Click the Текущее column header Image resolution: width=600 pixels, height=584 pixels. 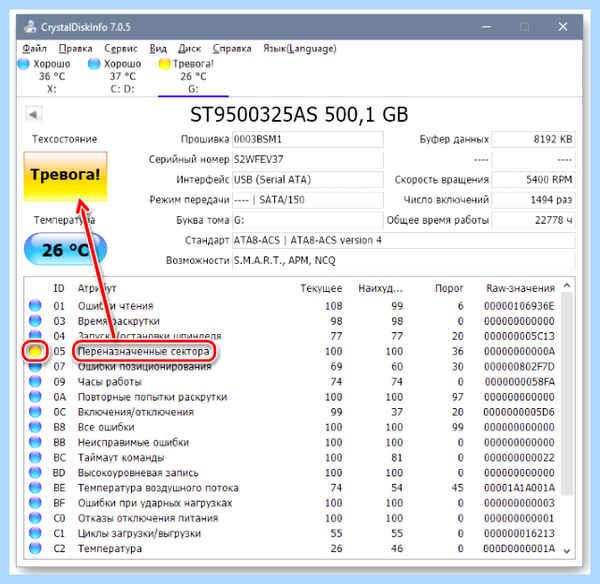click(321, 288)
